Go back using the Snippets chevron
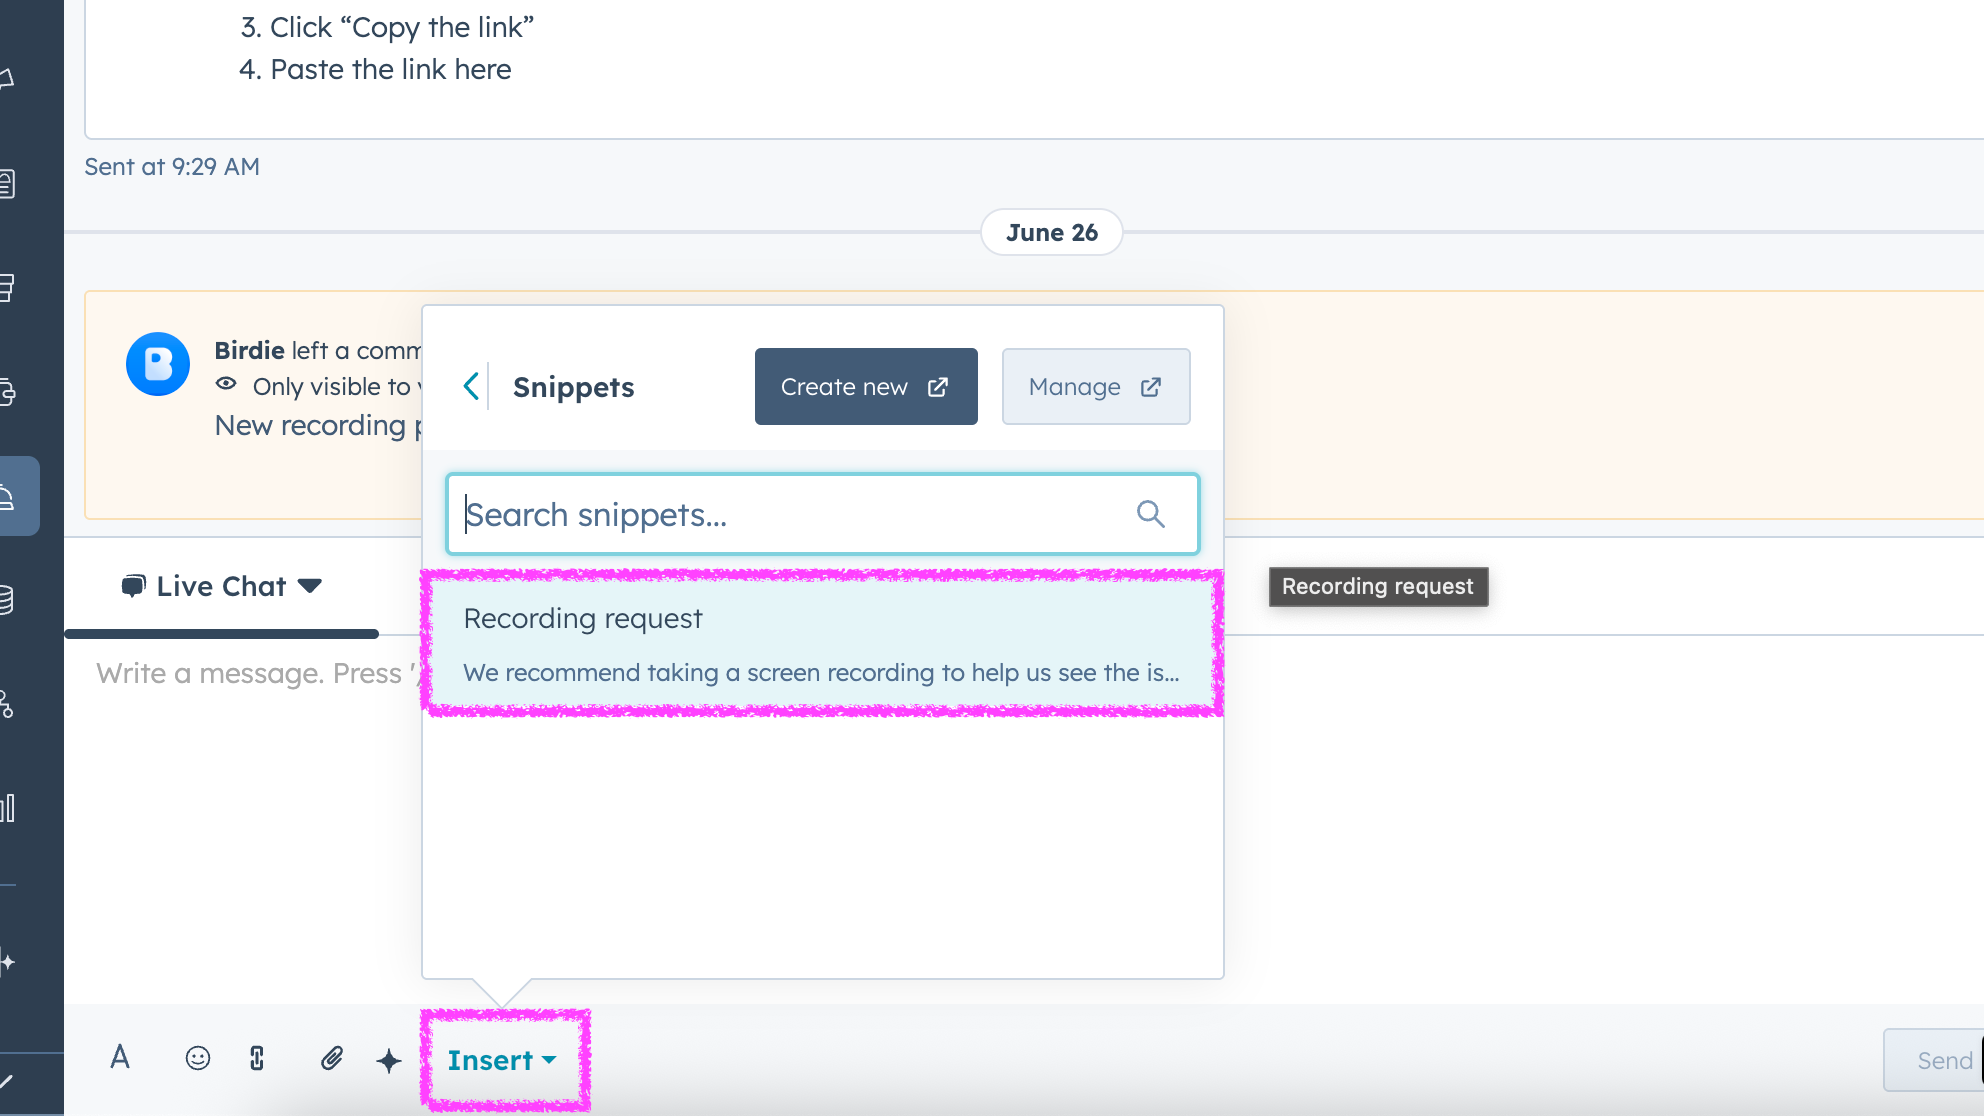Viewport: 1984px width, 1116px height. tap(471, 386)
